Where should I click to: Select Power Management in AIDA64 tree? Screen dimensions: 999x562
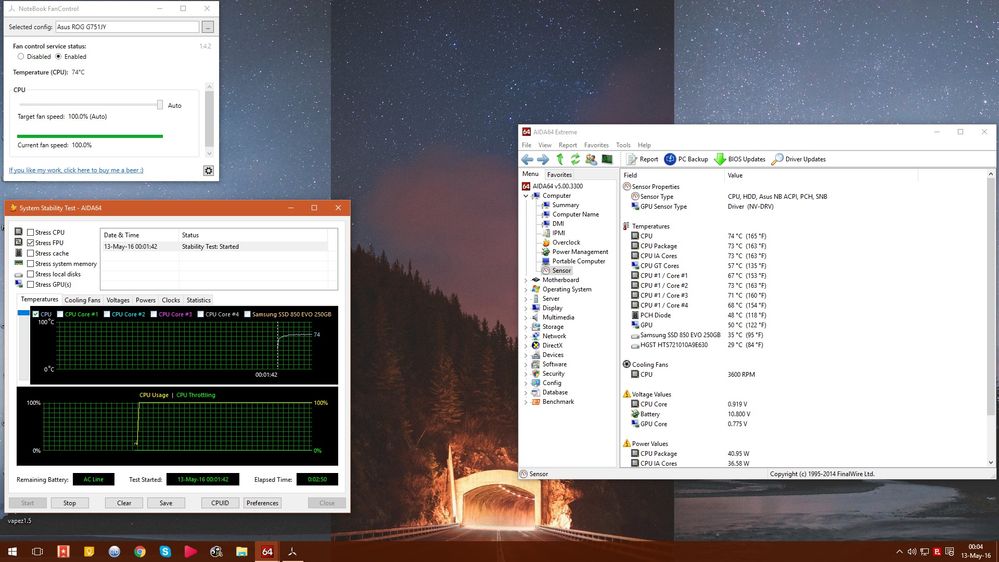[580, 252]
